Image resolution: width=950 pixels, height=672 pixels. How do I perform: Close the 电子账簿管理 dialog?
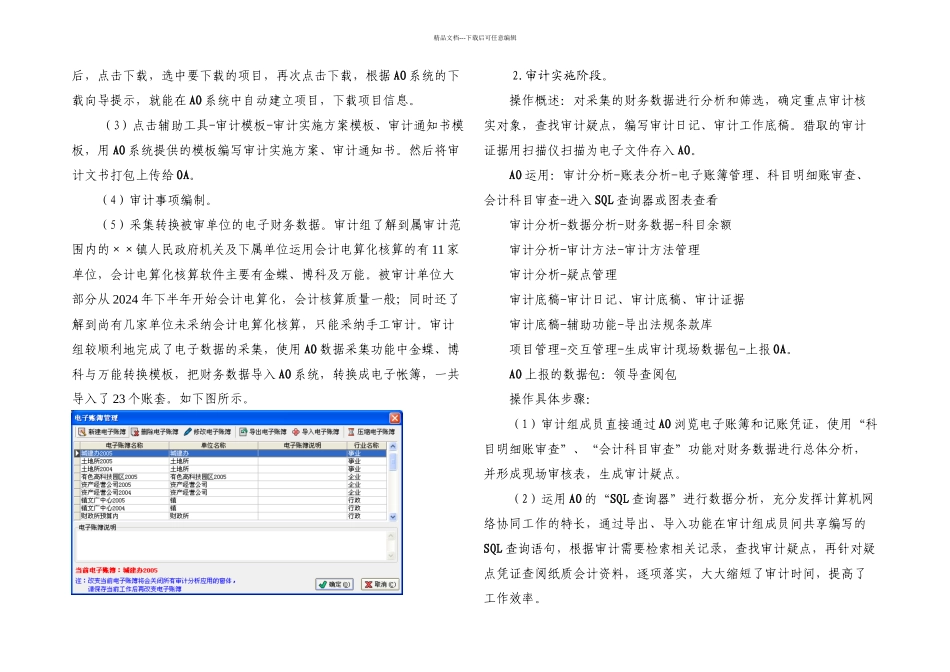(394, 418)
